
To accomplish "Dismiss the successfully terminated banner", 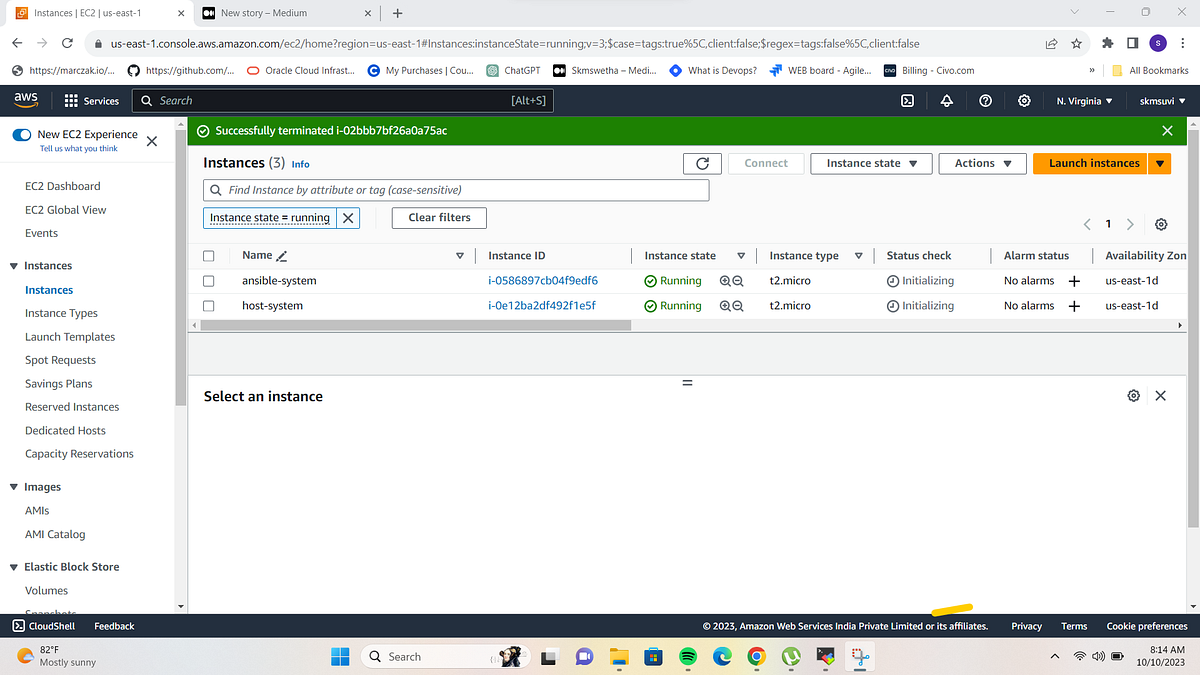I will [x=1167, y=131].
